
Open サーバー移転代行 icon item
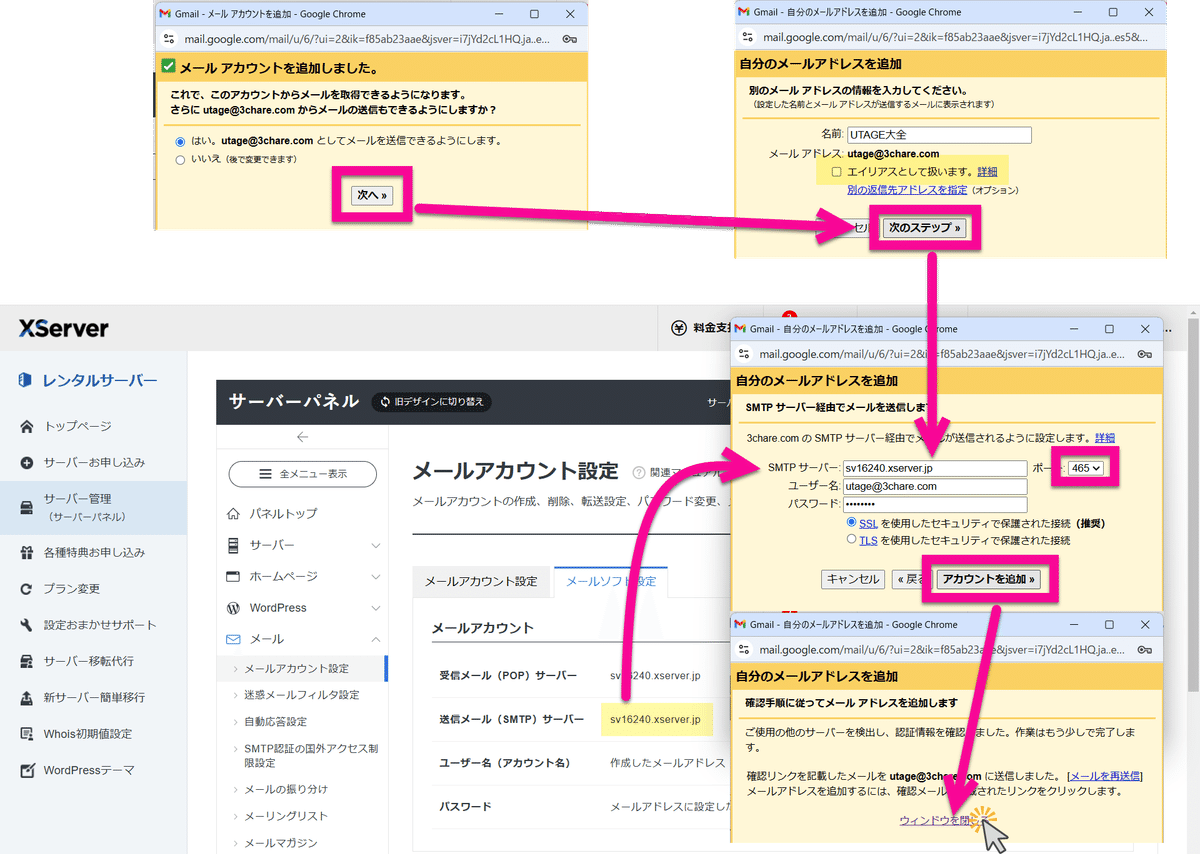27,661
